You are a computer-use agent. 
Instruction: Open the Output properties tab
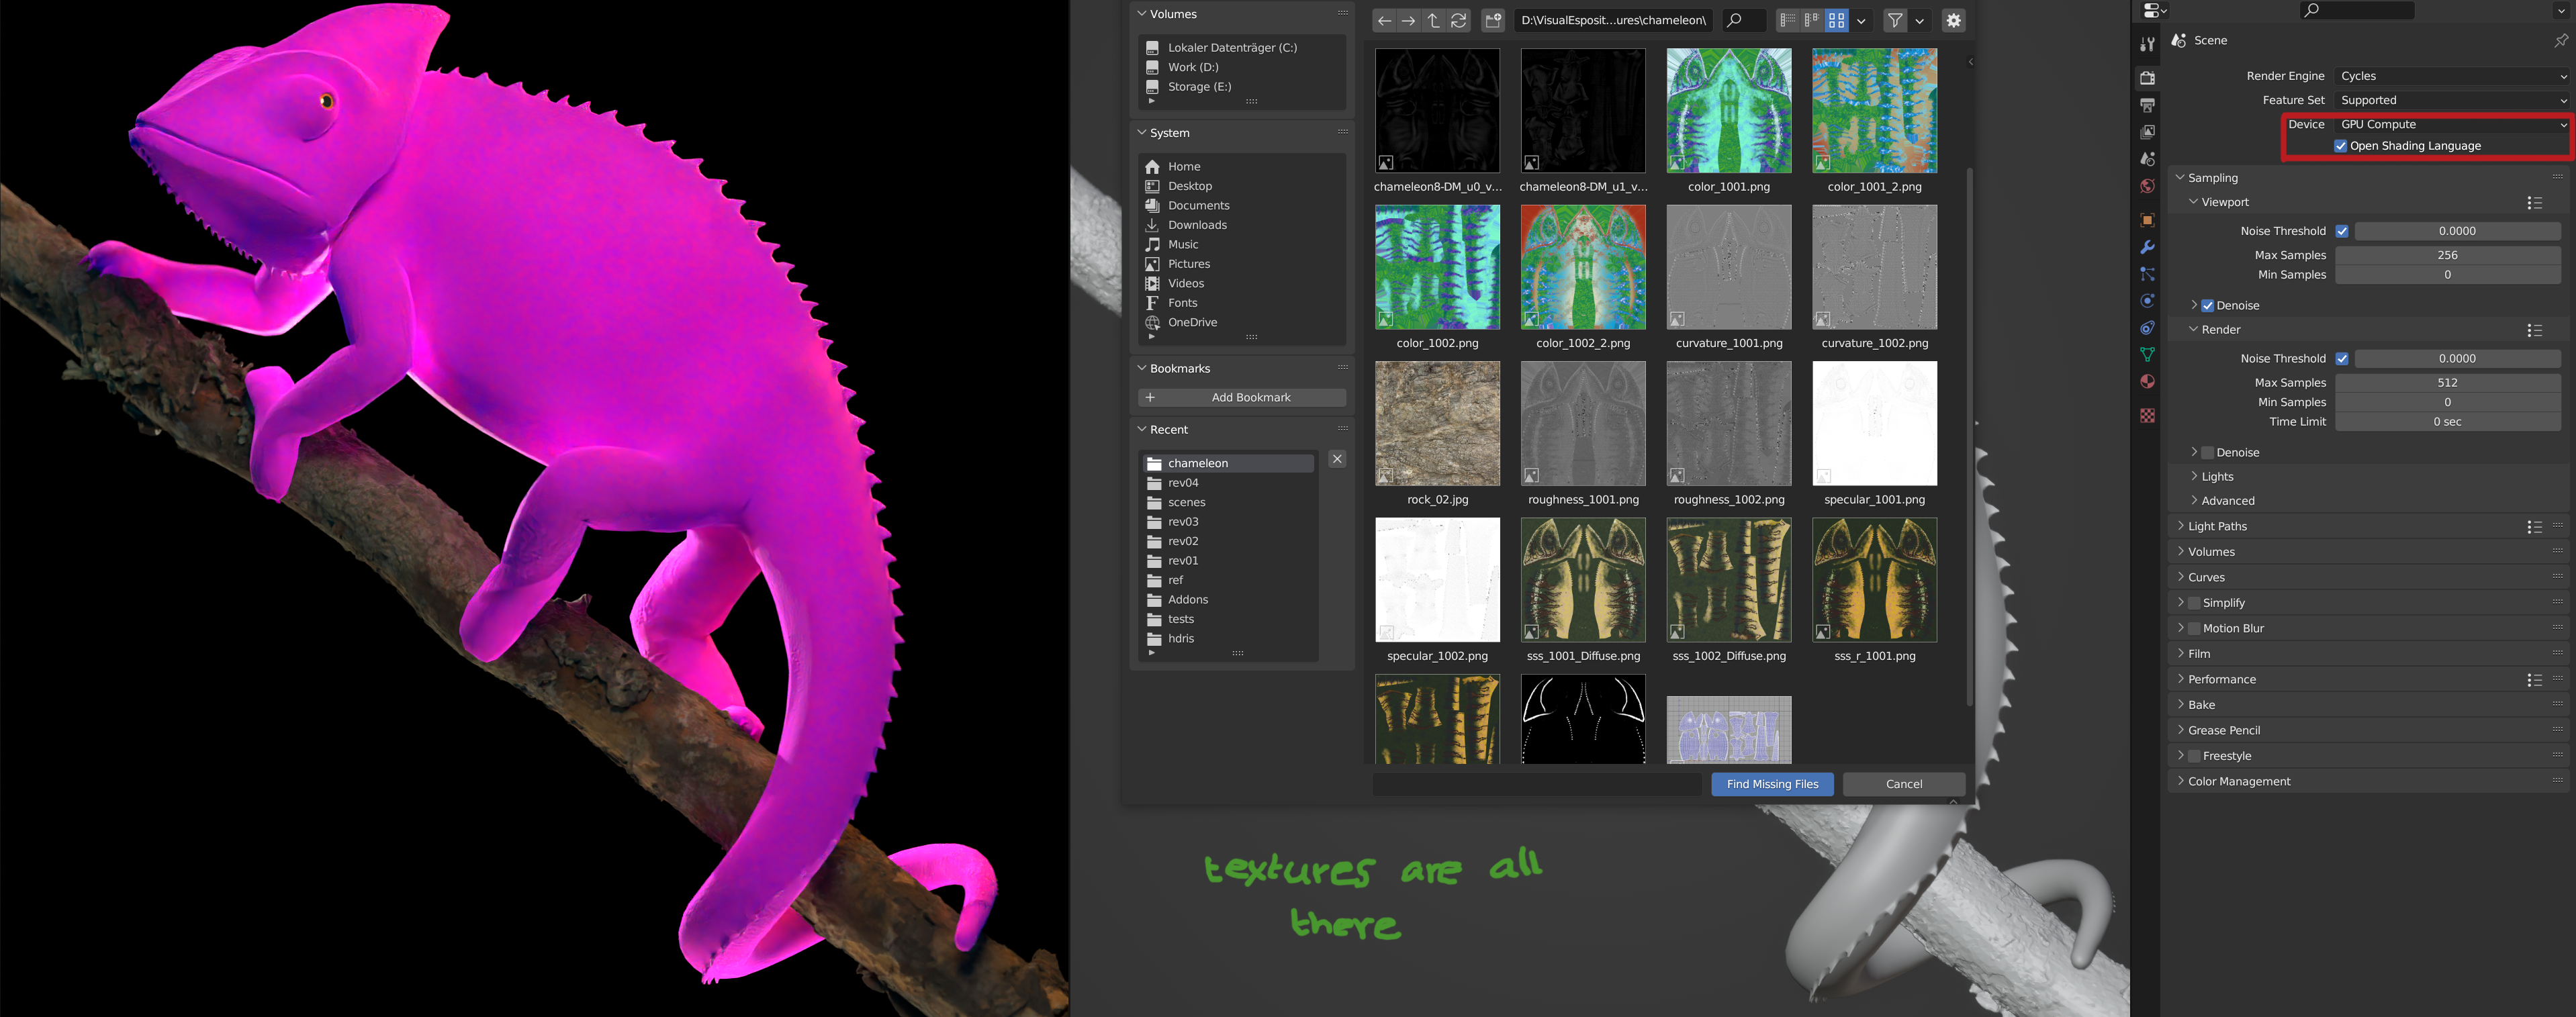[2147, 105]
